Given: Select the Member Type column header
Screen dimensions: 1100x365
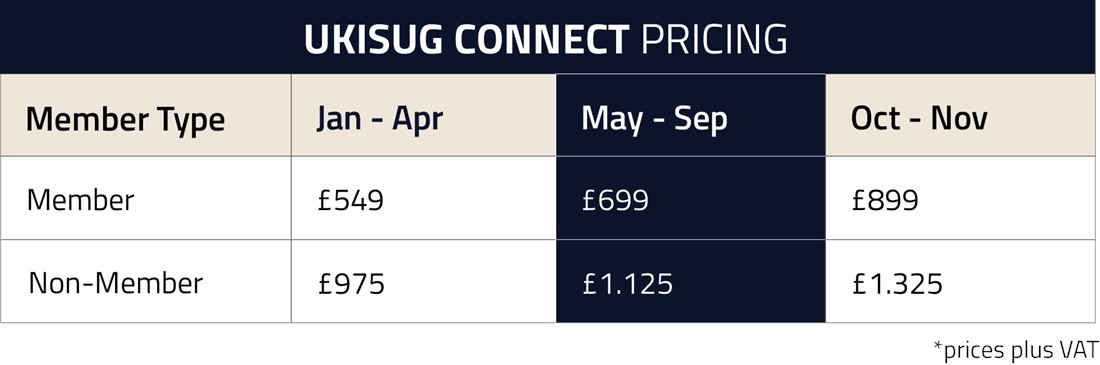Looking at the screenshot, I should click(126, 120).
